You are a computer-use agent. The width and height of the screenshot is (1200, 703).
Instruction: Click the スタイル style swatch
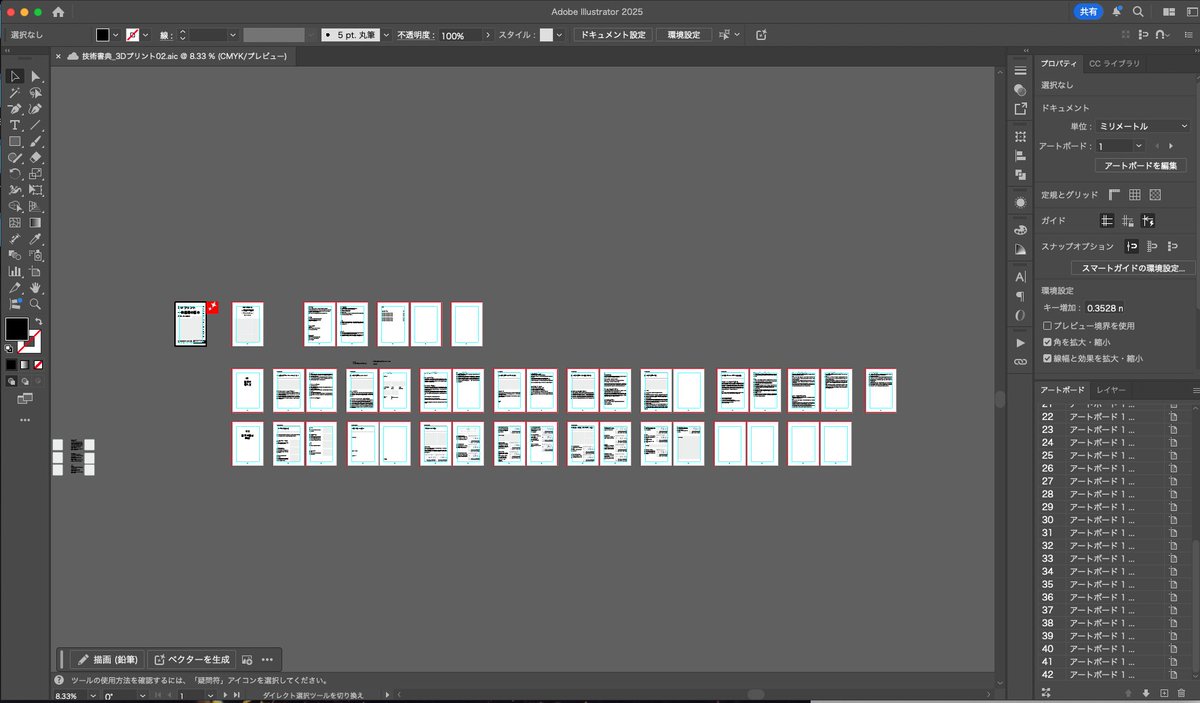click(x=546, y=35)
